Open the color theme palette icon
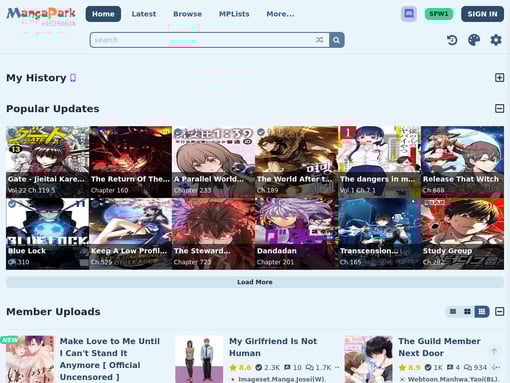The image size is (510, 383). [474, 40]
